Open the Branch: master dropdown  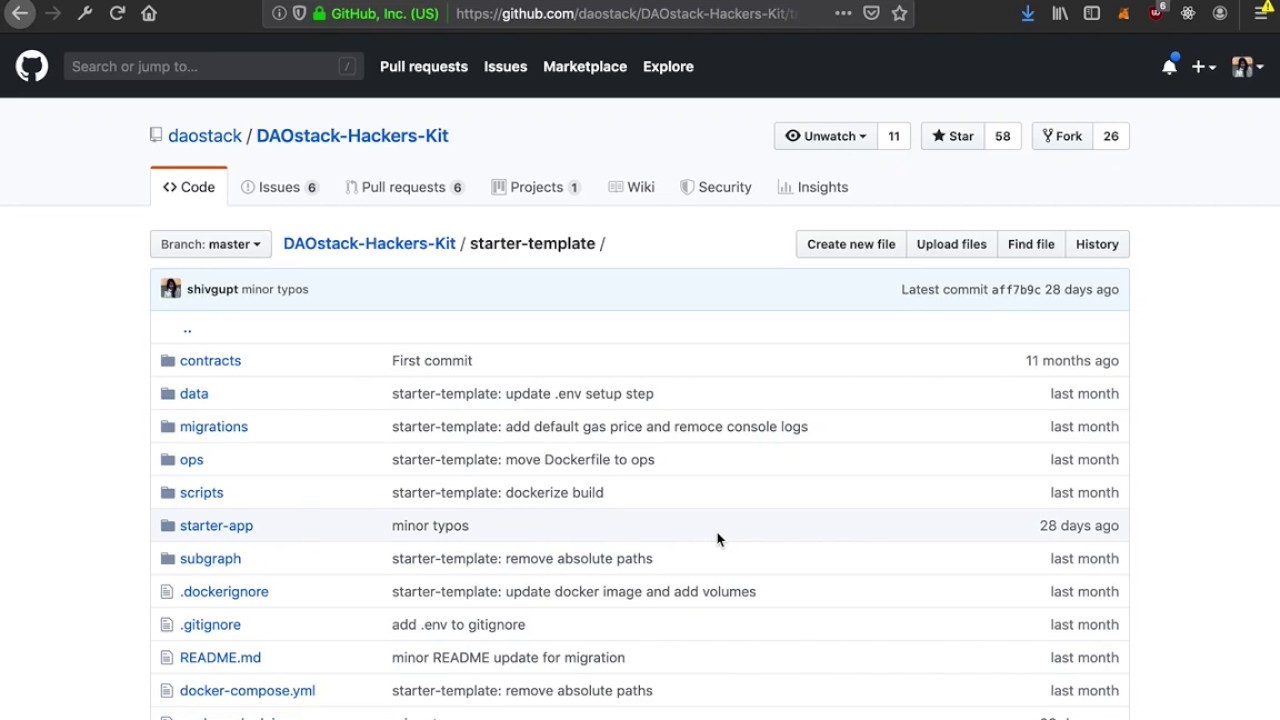211,244
